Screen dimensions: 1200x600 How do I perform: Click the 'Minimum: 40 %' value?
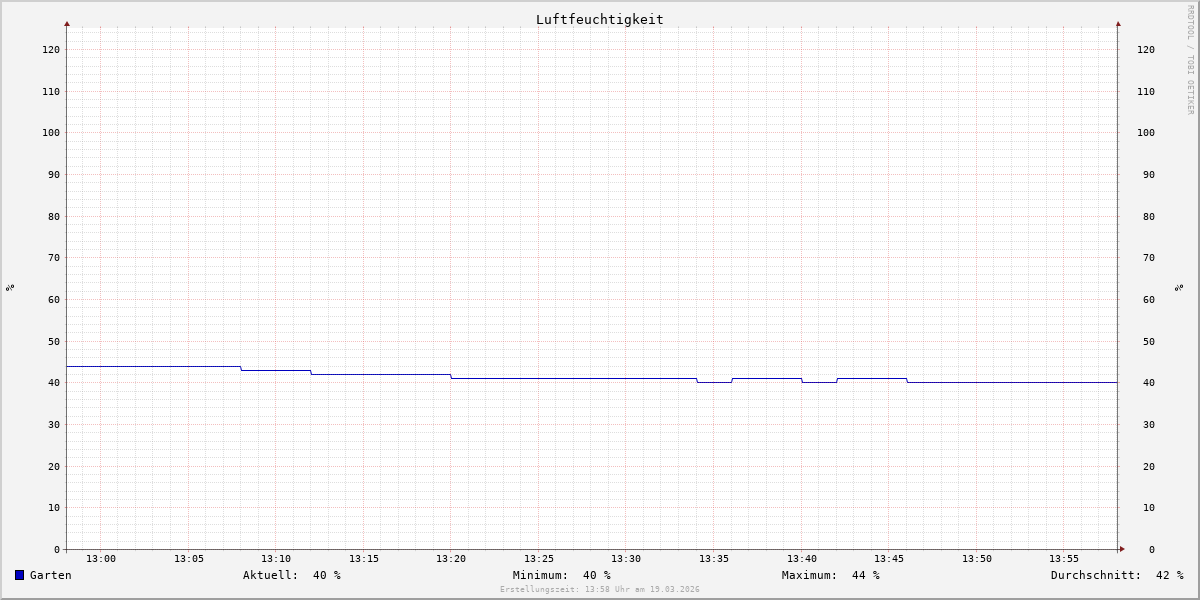(562, 575)
